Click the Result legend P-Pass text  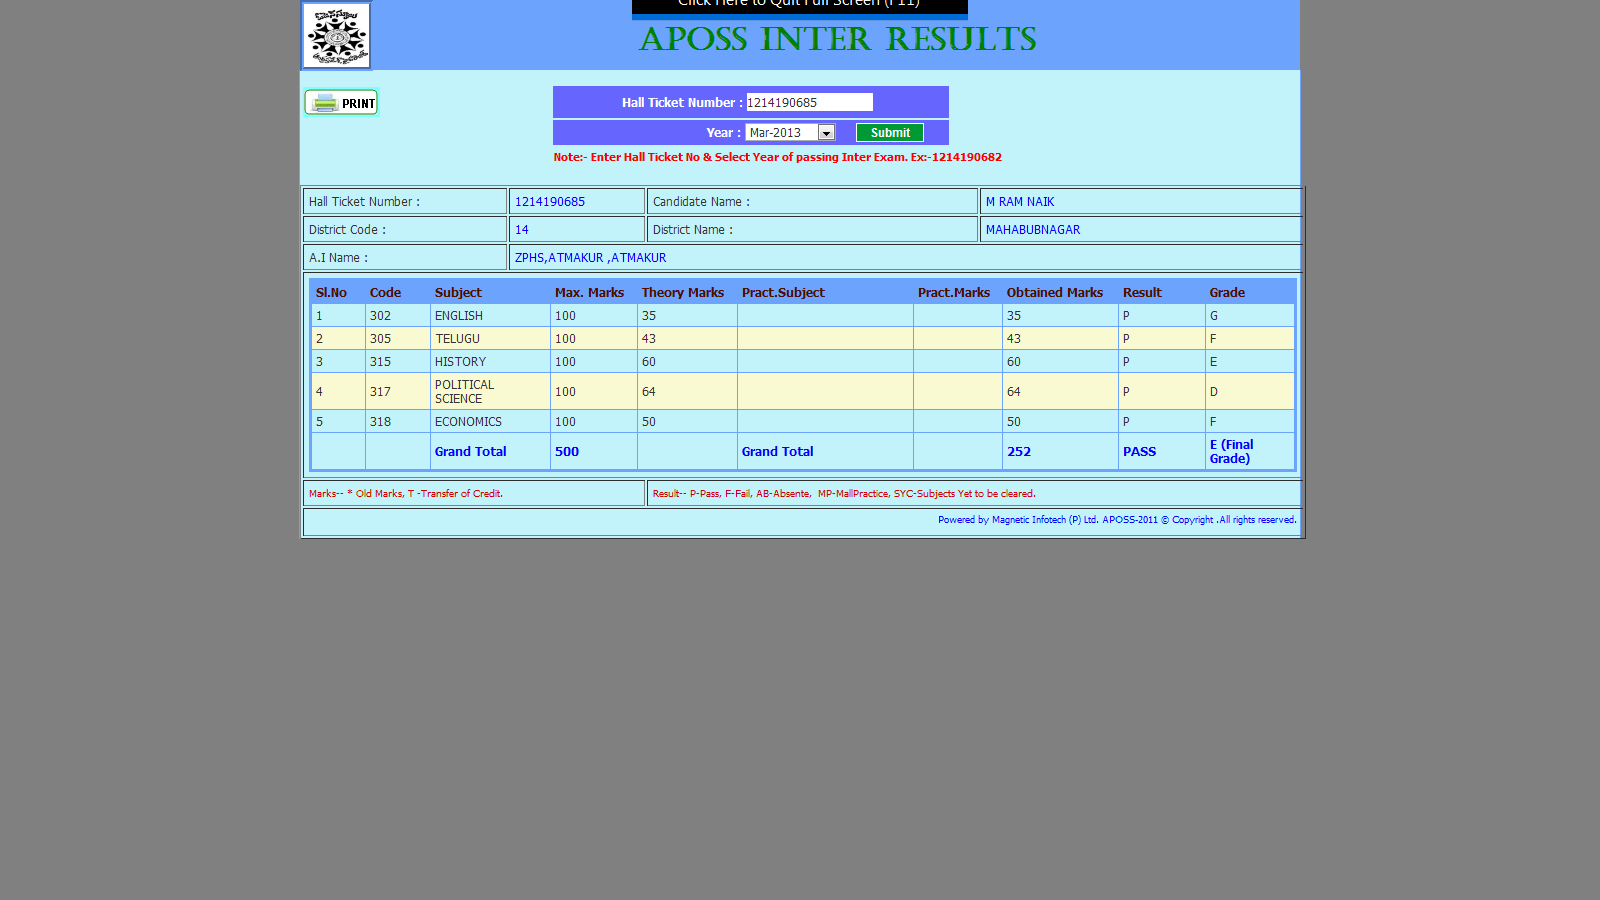point(844,493)
